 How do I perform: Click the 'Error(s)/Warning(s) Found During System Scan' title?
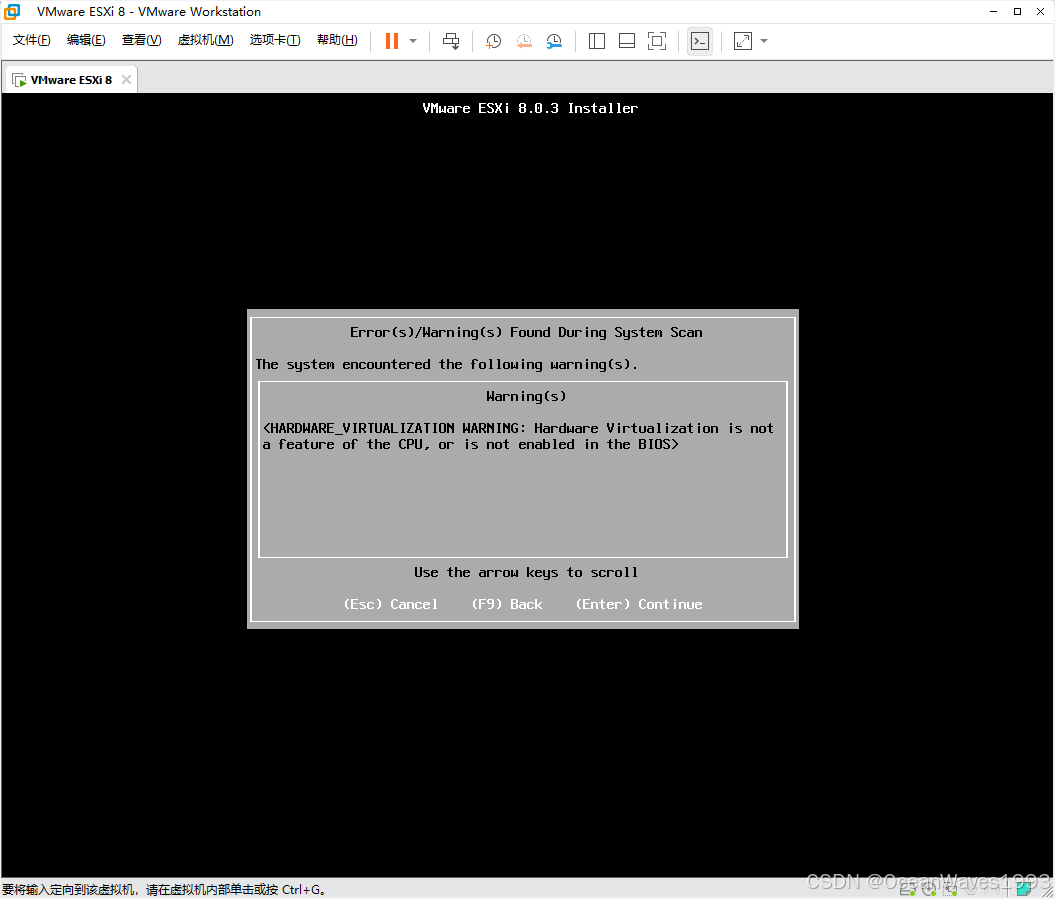[x=525, y=332]
